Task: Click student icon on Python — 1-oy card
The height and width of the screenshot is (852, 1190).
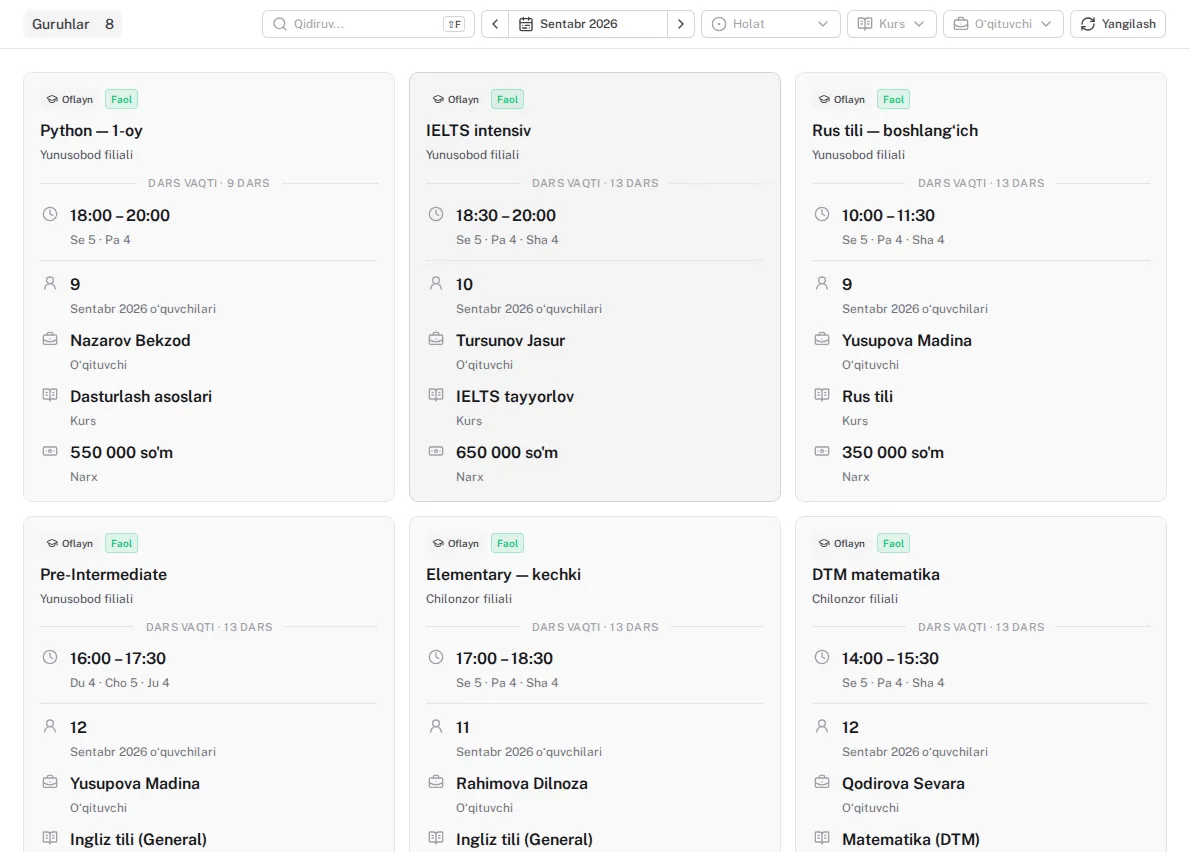Action: tap(50, 284)
